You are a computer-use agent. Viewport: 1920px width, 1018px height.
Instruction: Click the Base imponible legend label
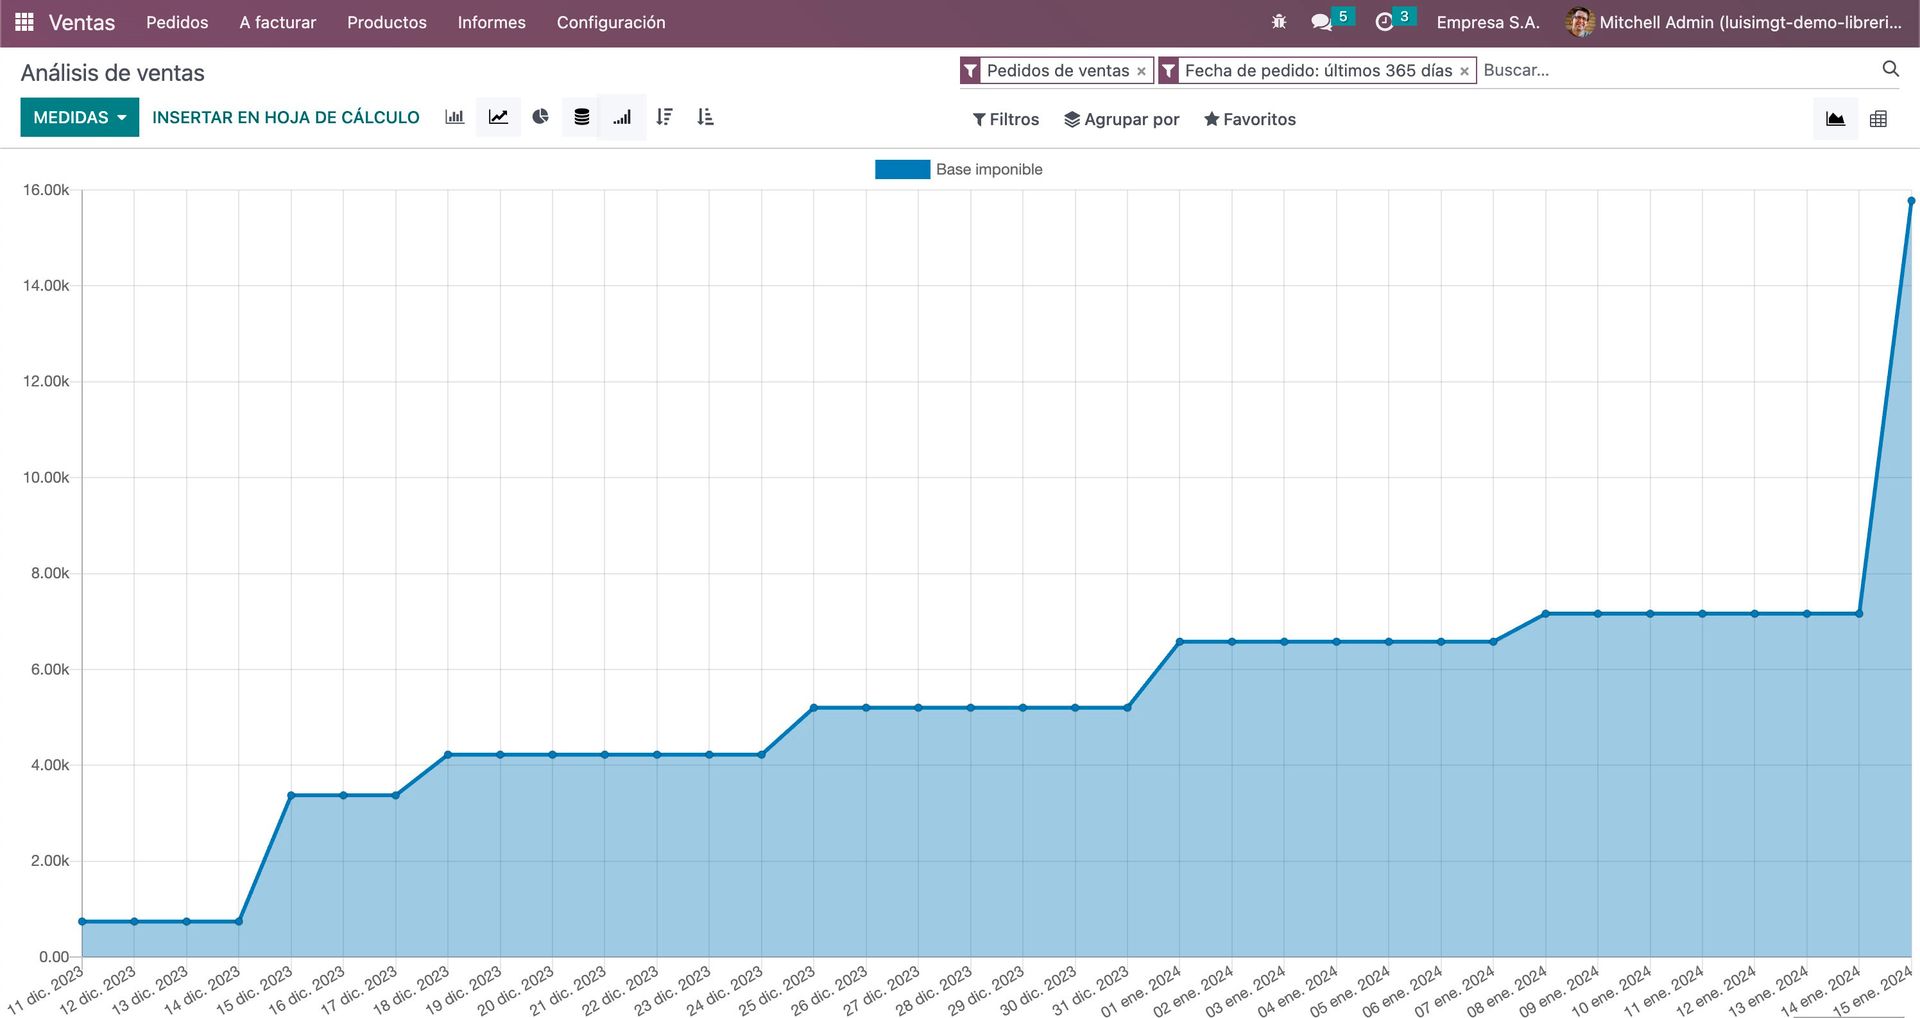click(989, 169)
